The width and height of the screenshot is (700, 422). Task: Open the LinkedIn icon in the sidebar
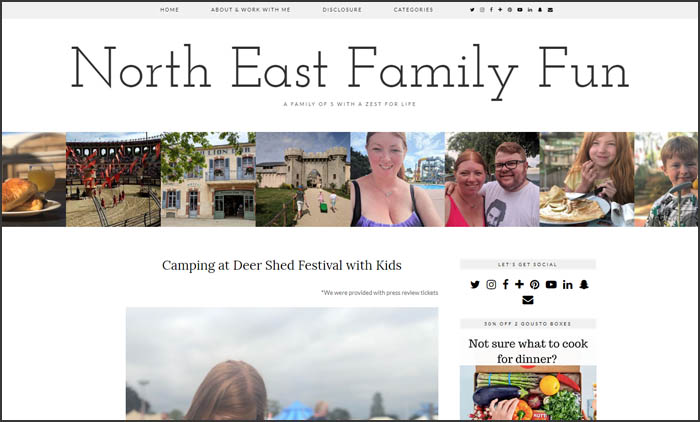coord(567,284)
